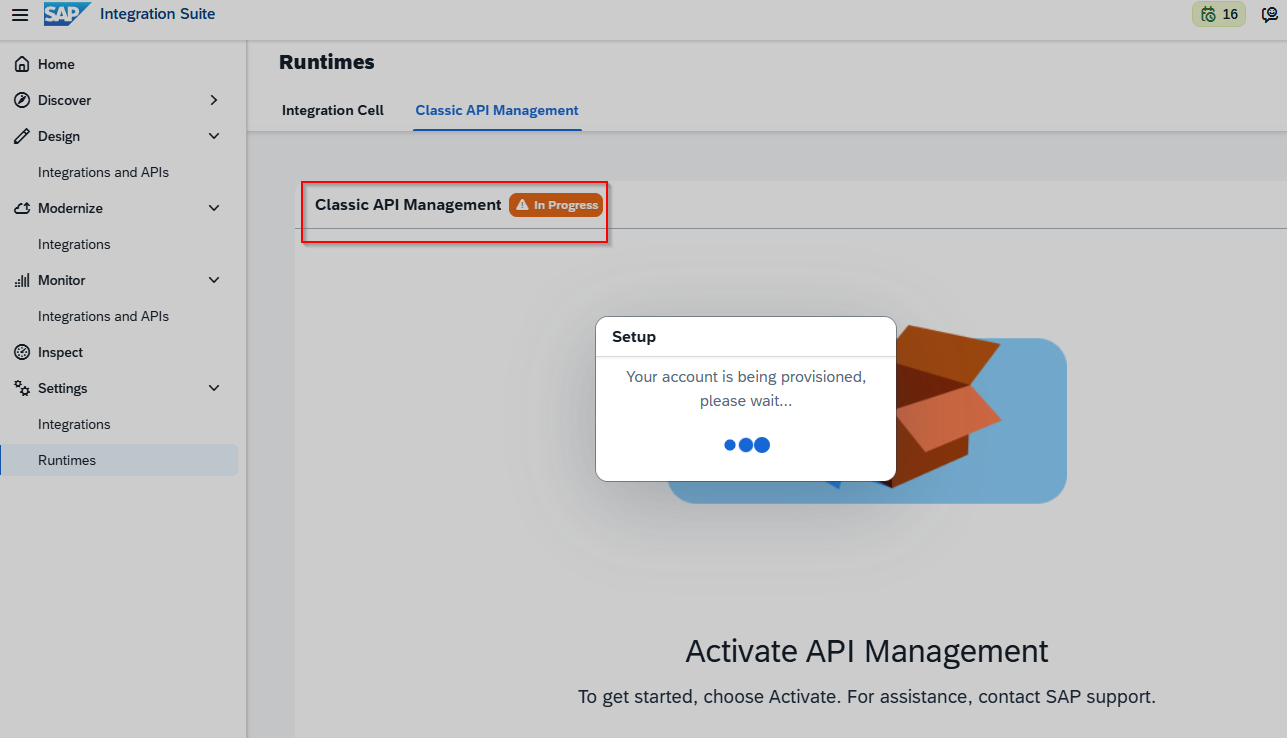This screenshot has width=1287, height=738.
Task: Click the In Progress status badge
Action: click(x=556, y=205)
